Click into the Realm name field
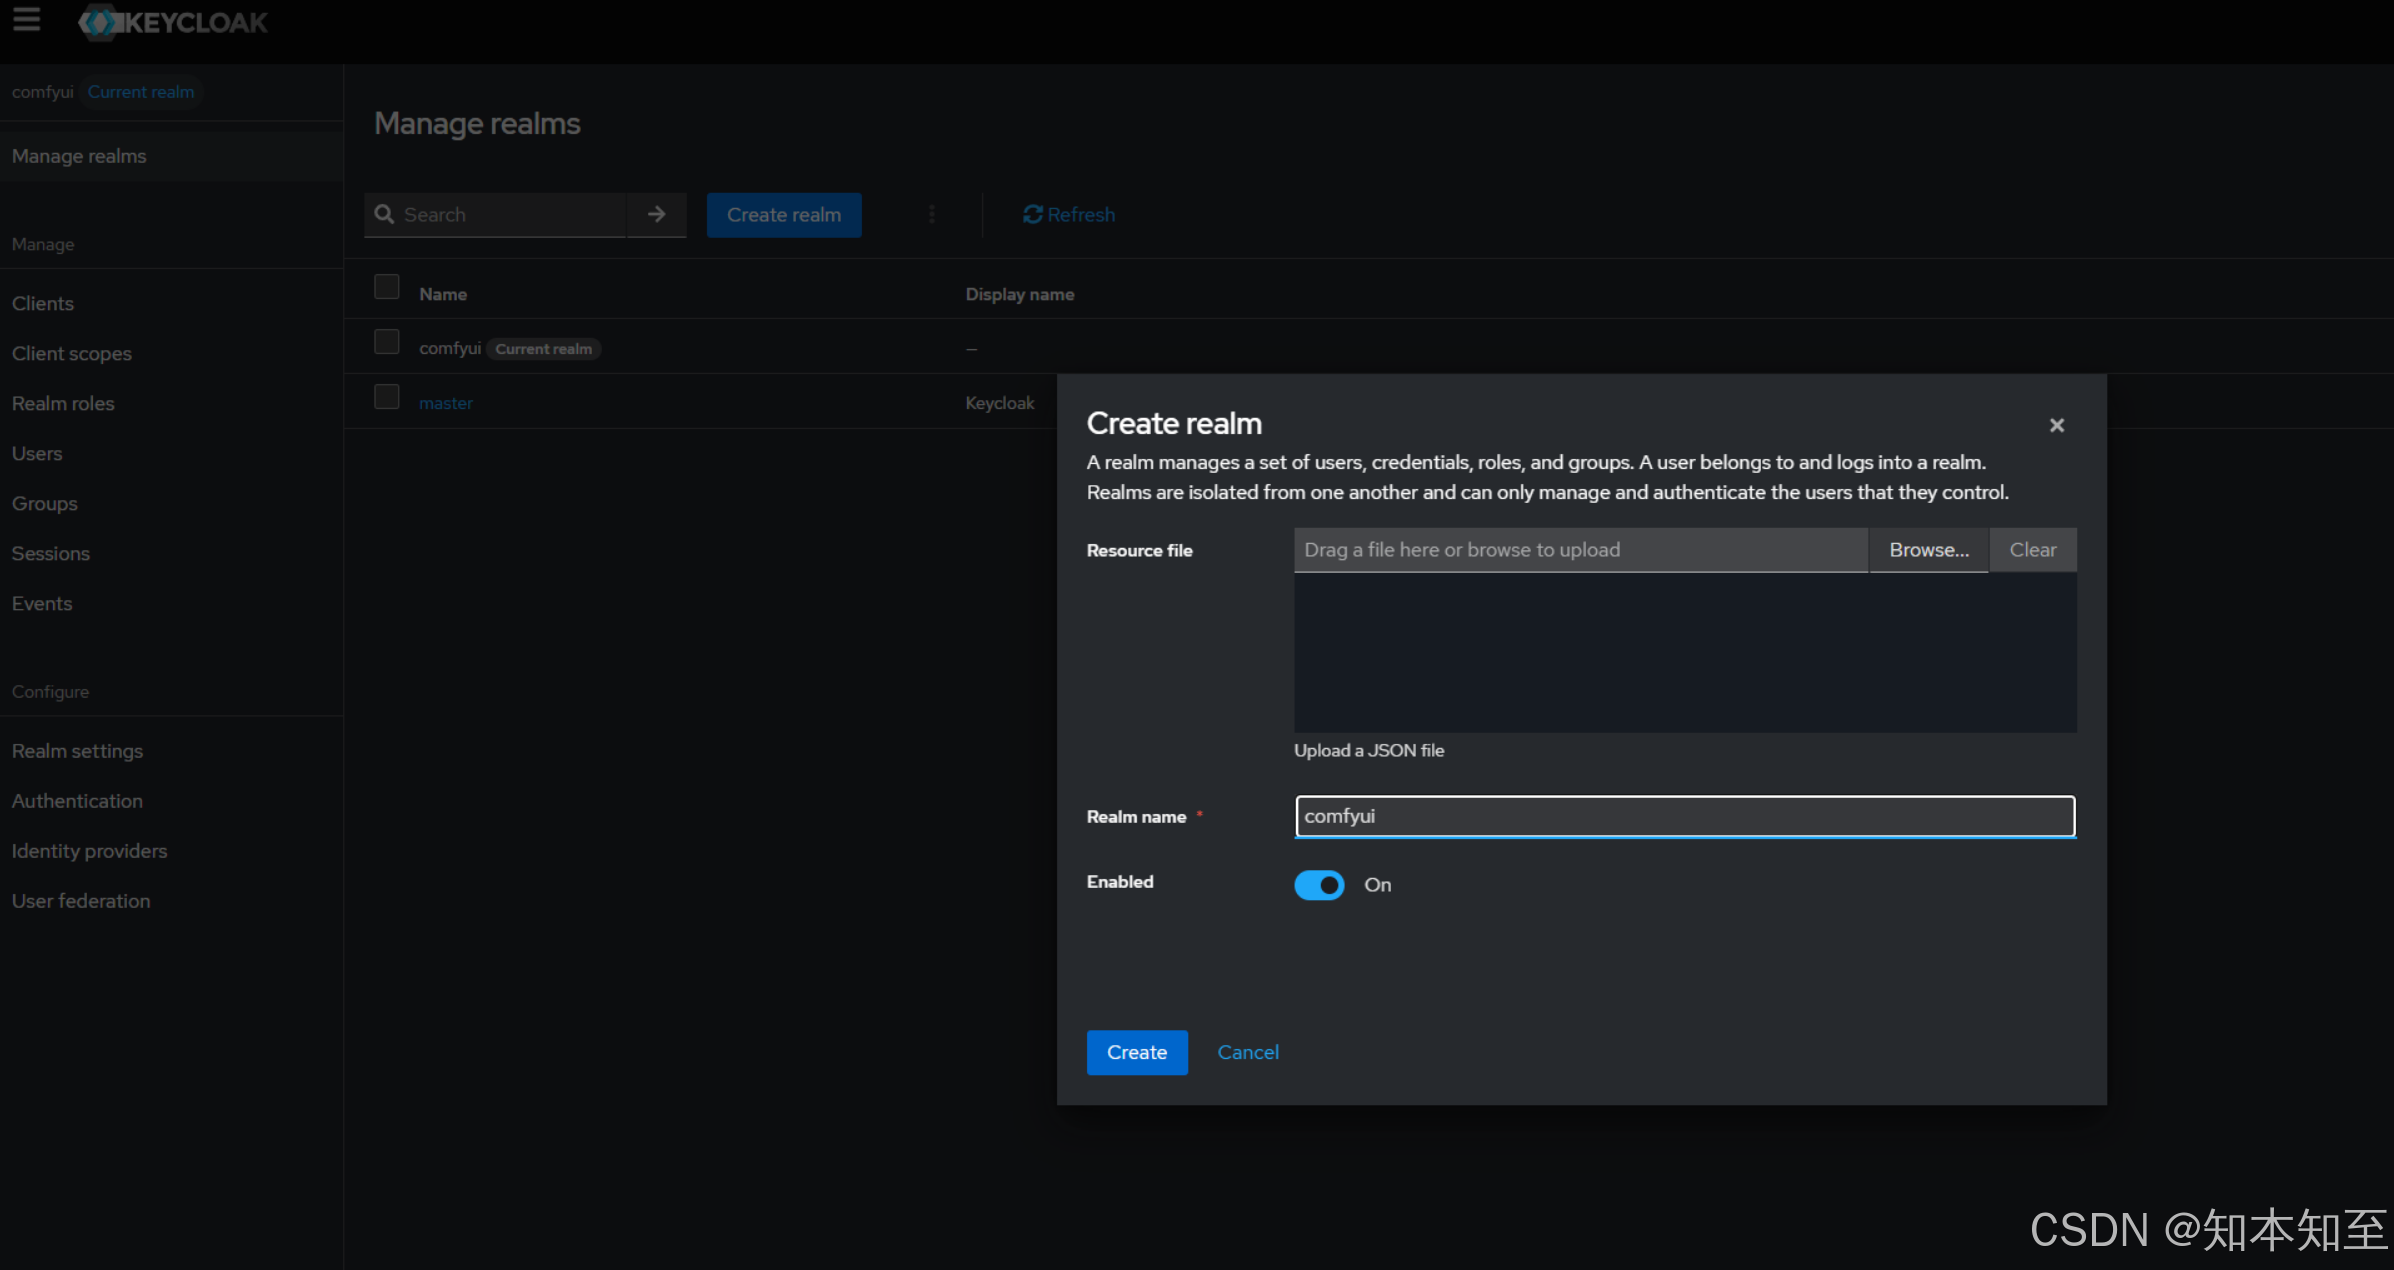2394x1270 pixels. coord(1684,816)
